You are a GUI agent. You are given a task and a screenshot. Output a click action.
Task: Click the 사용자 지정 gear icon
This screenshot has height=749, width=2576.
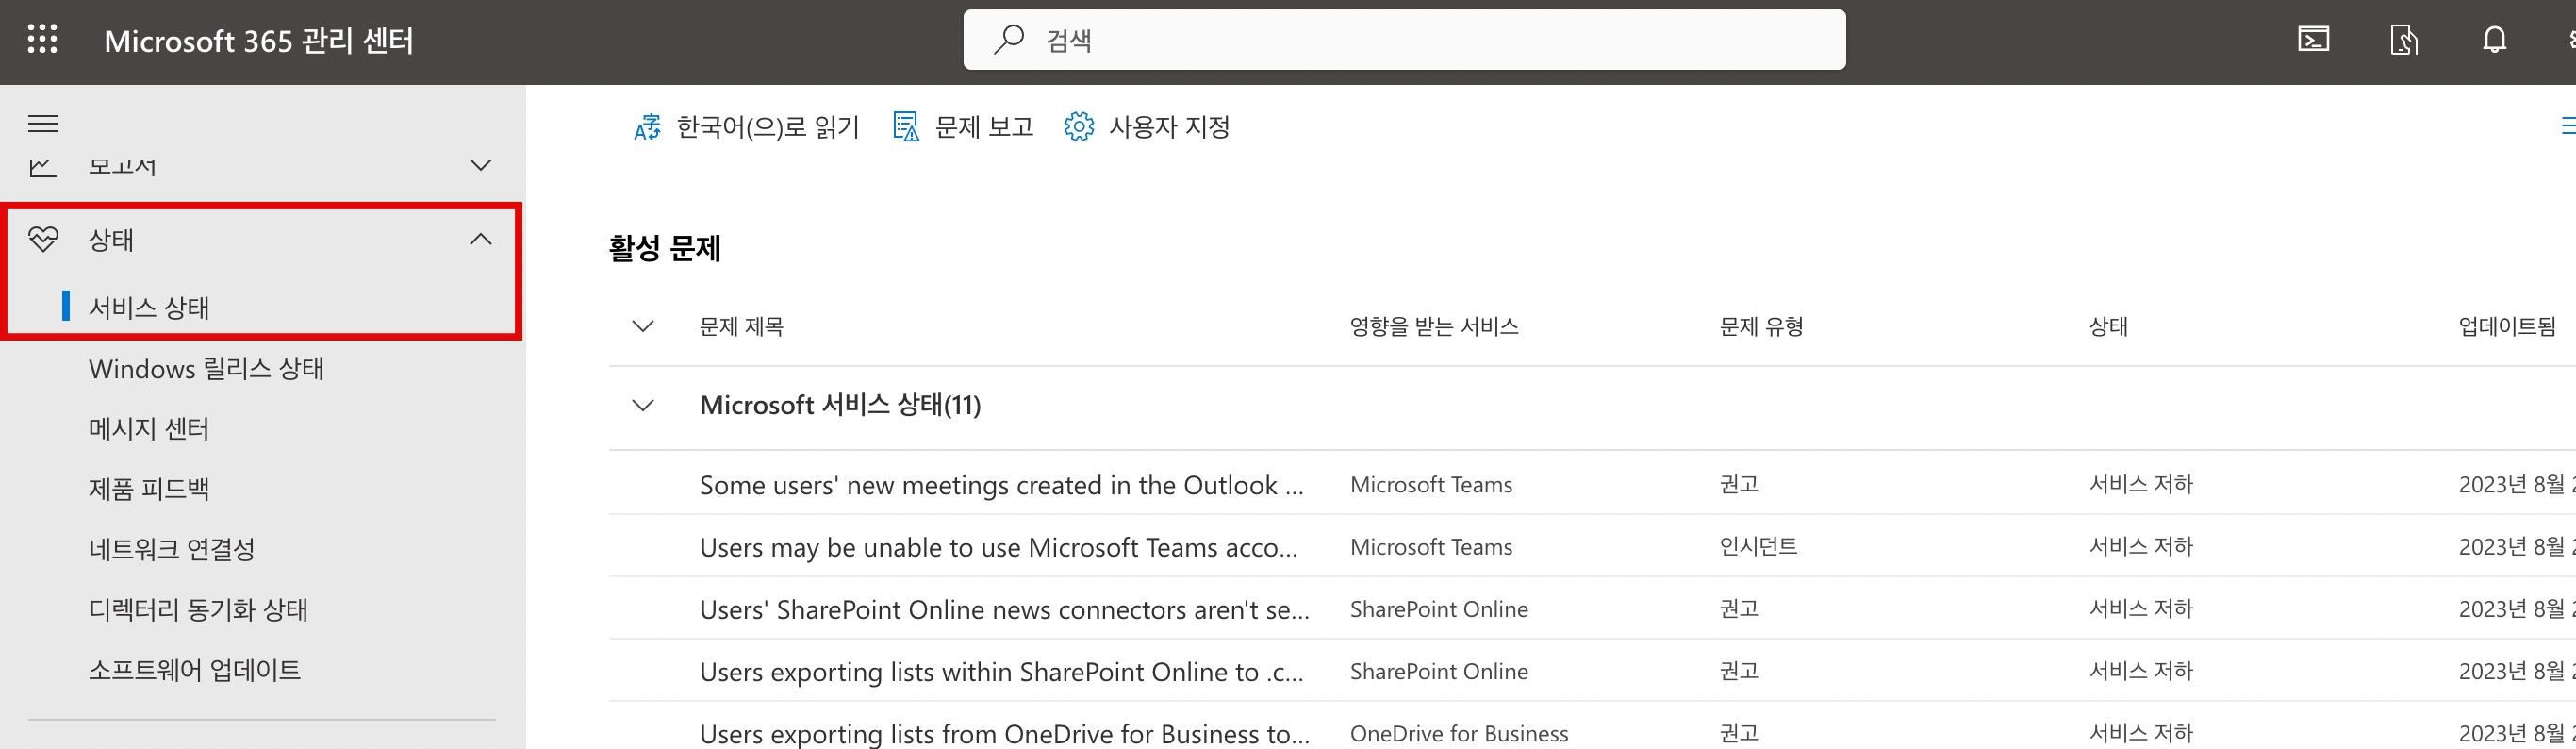1079,127
